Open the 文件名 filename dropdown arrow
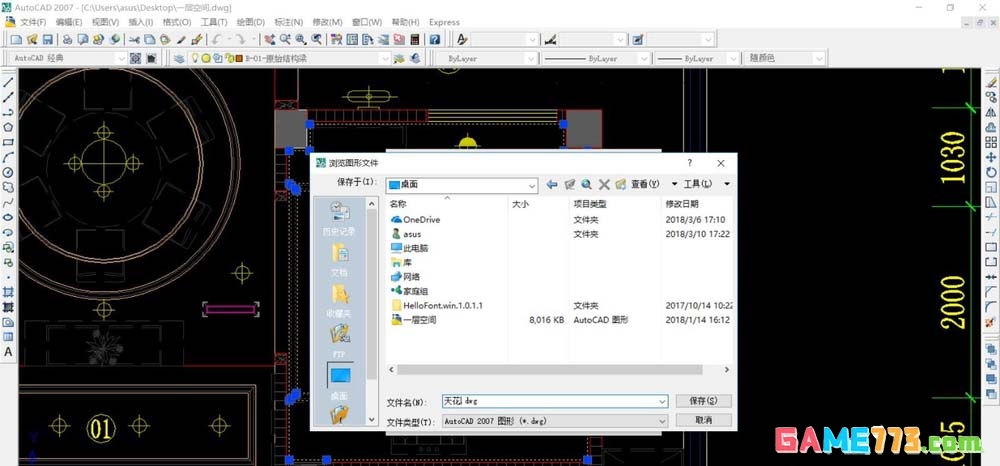This screenshot has height=466, width=1000. (663, 402)
